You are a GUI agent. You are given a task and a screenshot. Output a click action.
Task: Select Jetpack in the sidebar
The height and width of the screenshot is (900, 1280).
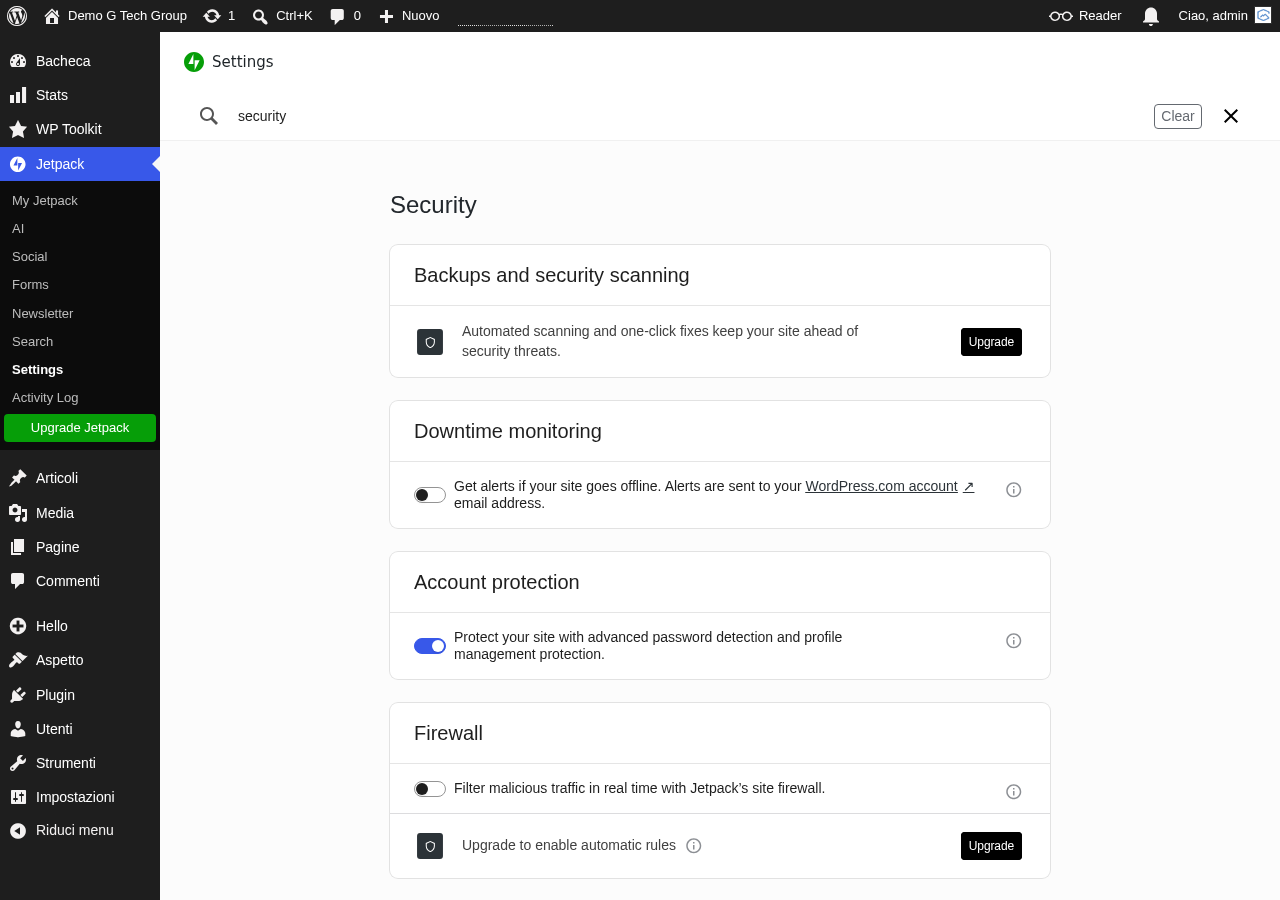(80, 164)
